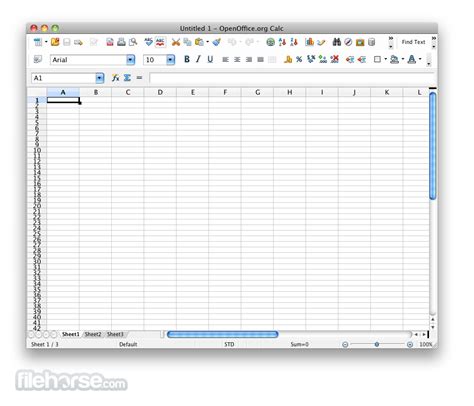
Task: Select column header H
Action: (290, 92)
